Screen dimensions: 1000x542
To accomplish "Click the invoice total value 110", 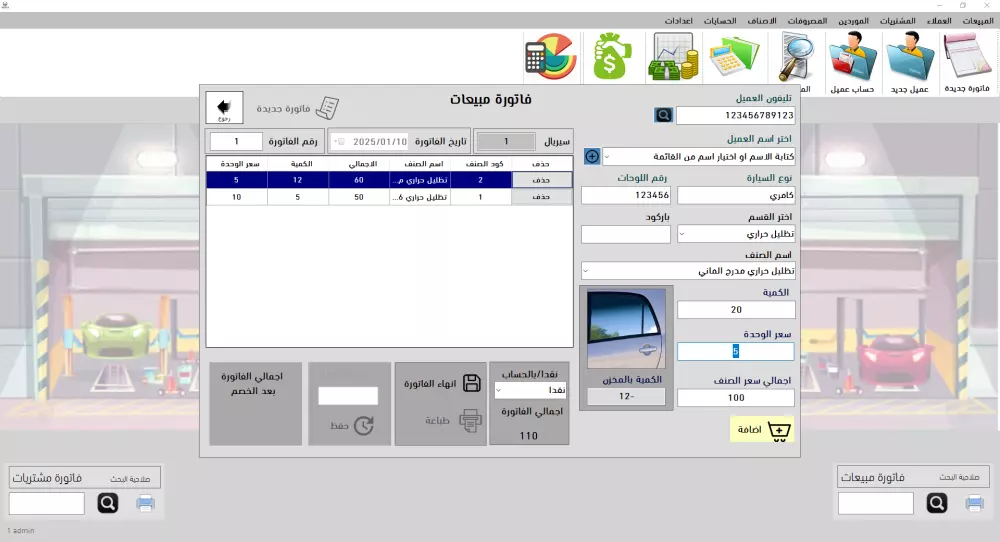I will click(529, 436).
